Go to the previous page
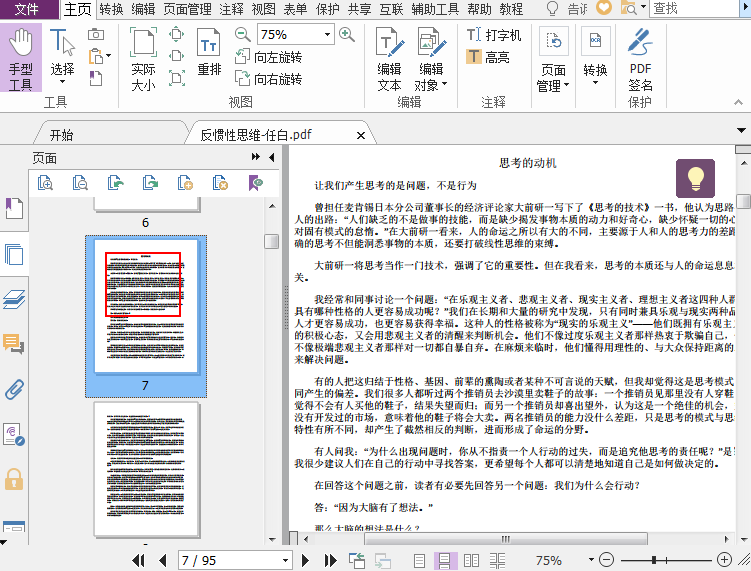The image size is (751, 571). pyautogui.click(x=163, y=560)
